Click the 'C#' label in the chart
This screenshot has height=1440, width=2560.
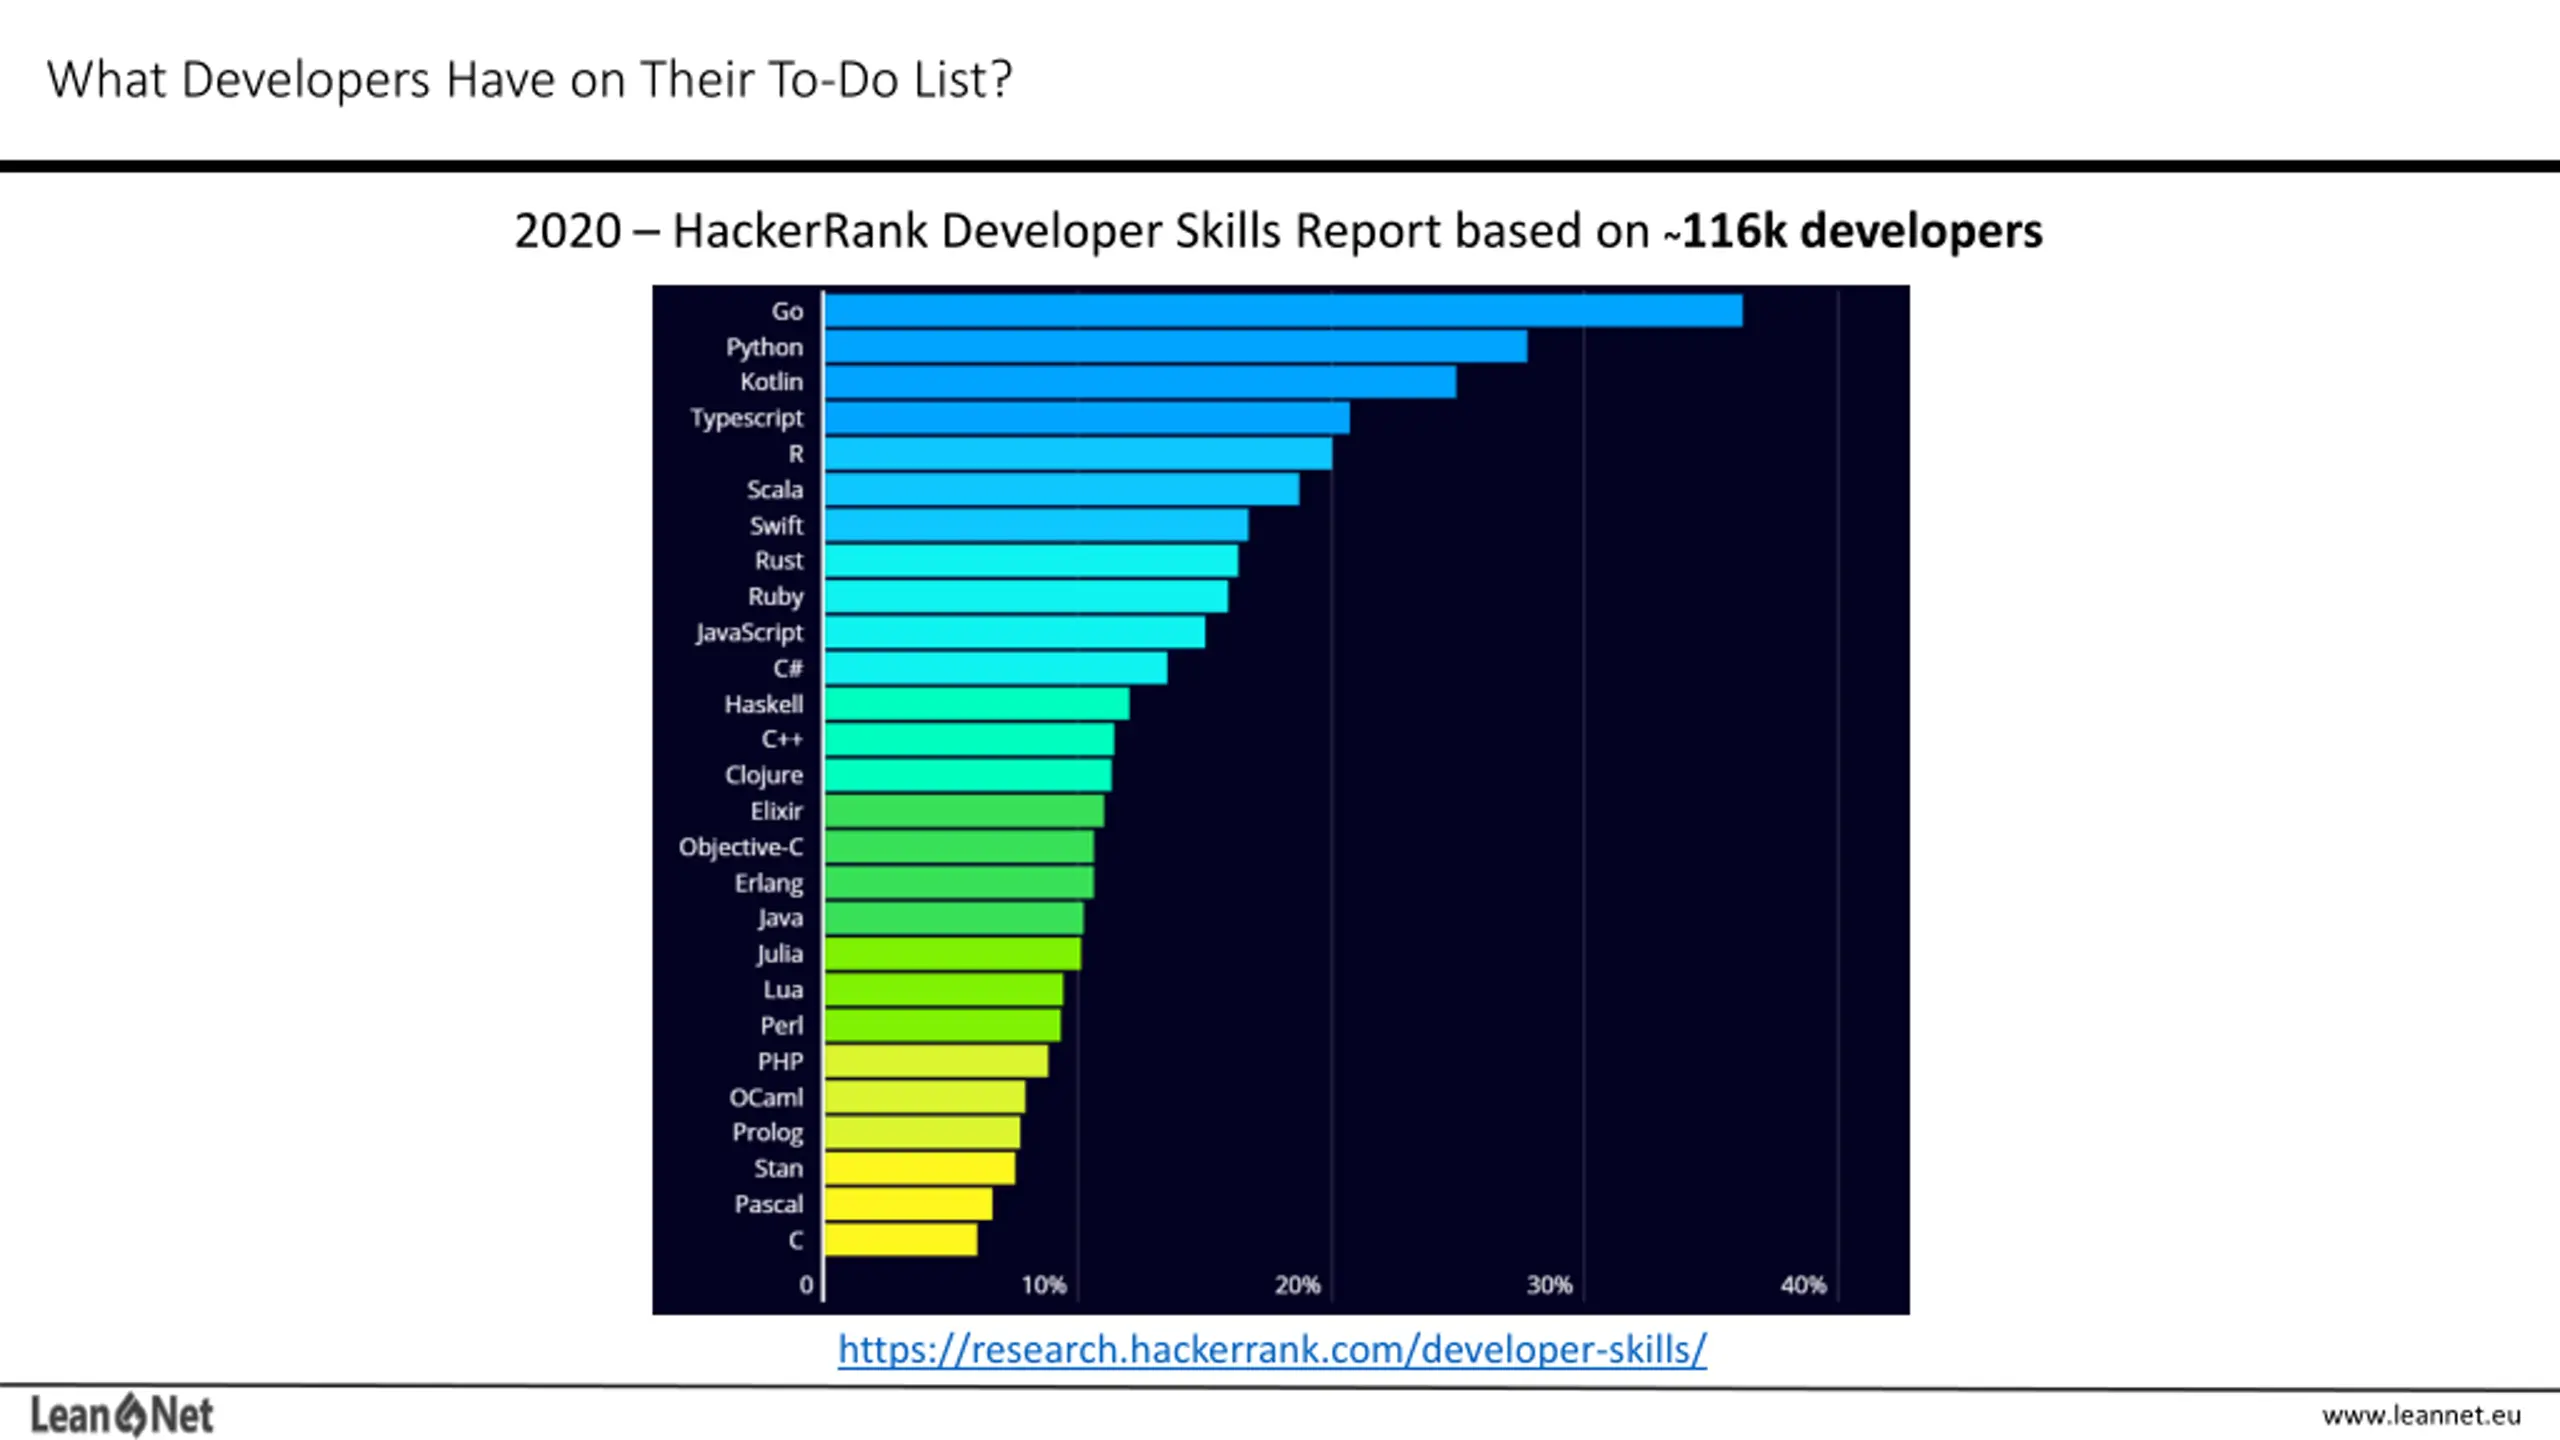788,668
